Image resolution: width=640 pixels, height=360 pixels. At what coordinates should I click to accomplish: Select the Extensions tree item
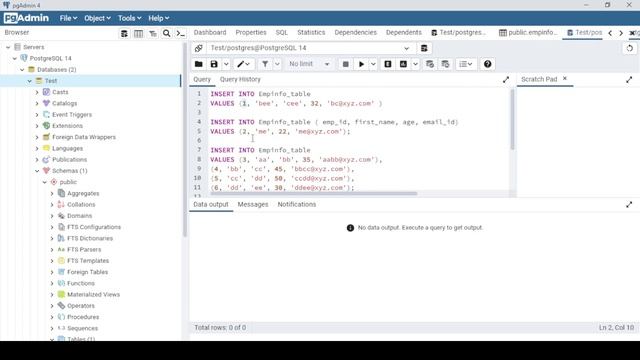[67, 126]
